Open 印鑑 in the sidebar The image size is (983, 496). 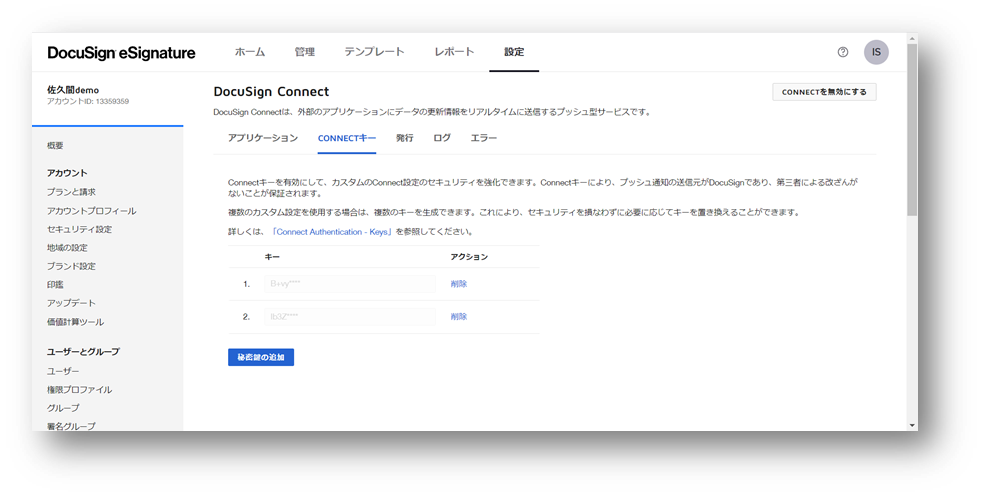55,285
